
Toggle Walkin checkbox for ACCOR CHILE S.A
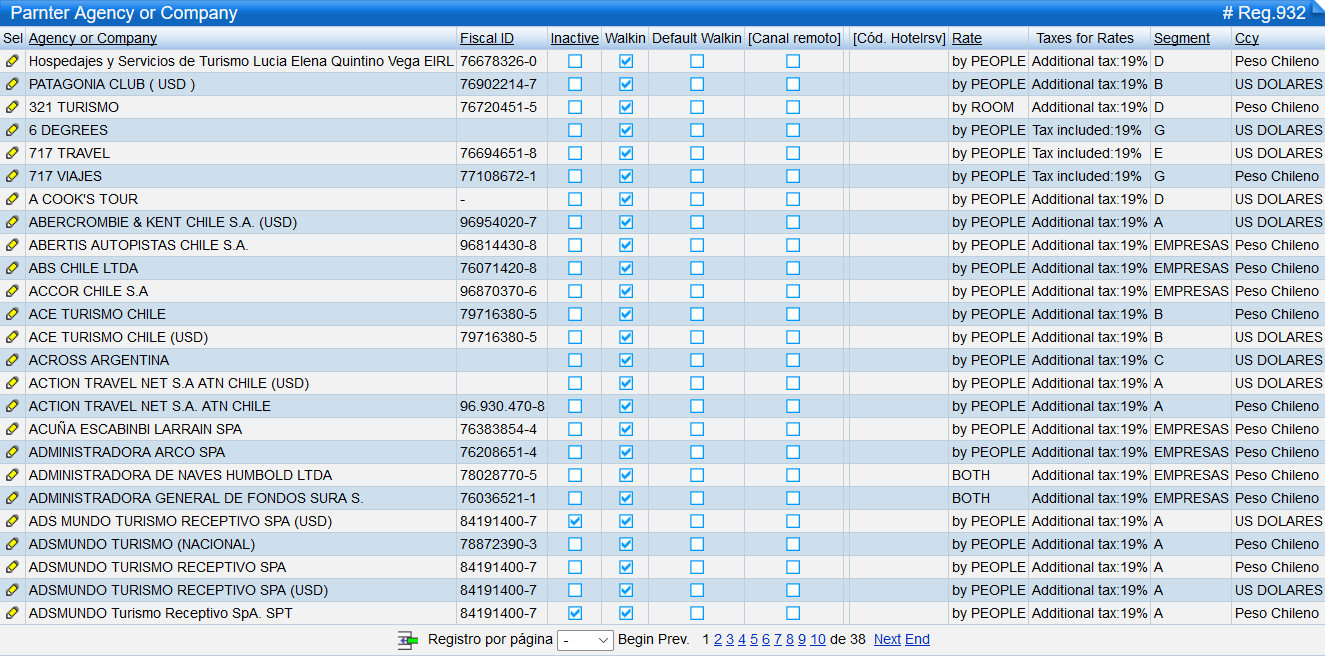(x=626, y=291)
